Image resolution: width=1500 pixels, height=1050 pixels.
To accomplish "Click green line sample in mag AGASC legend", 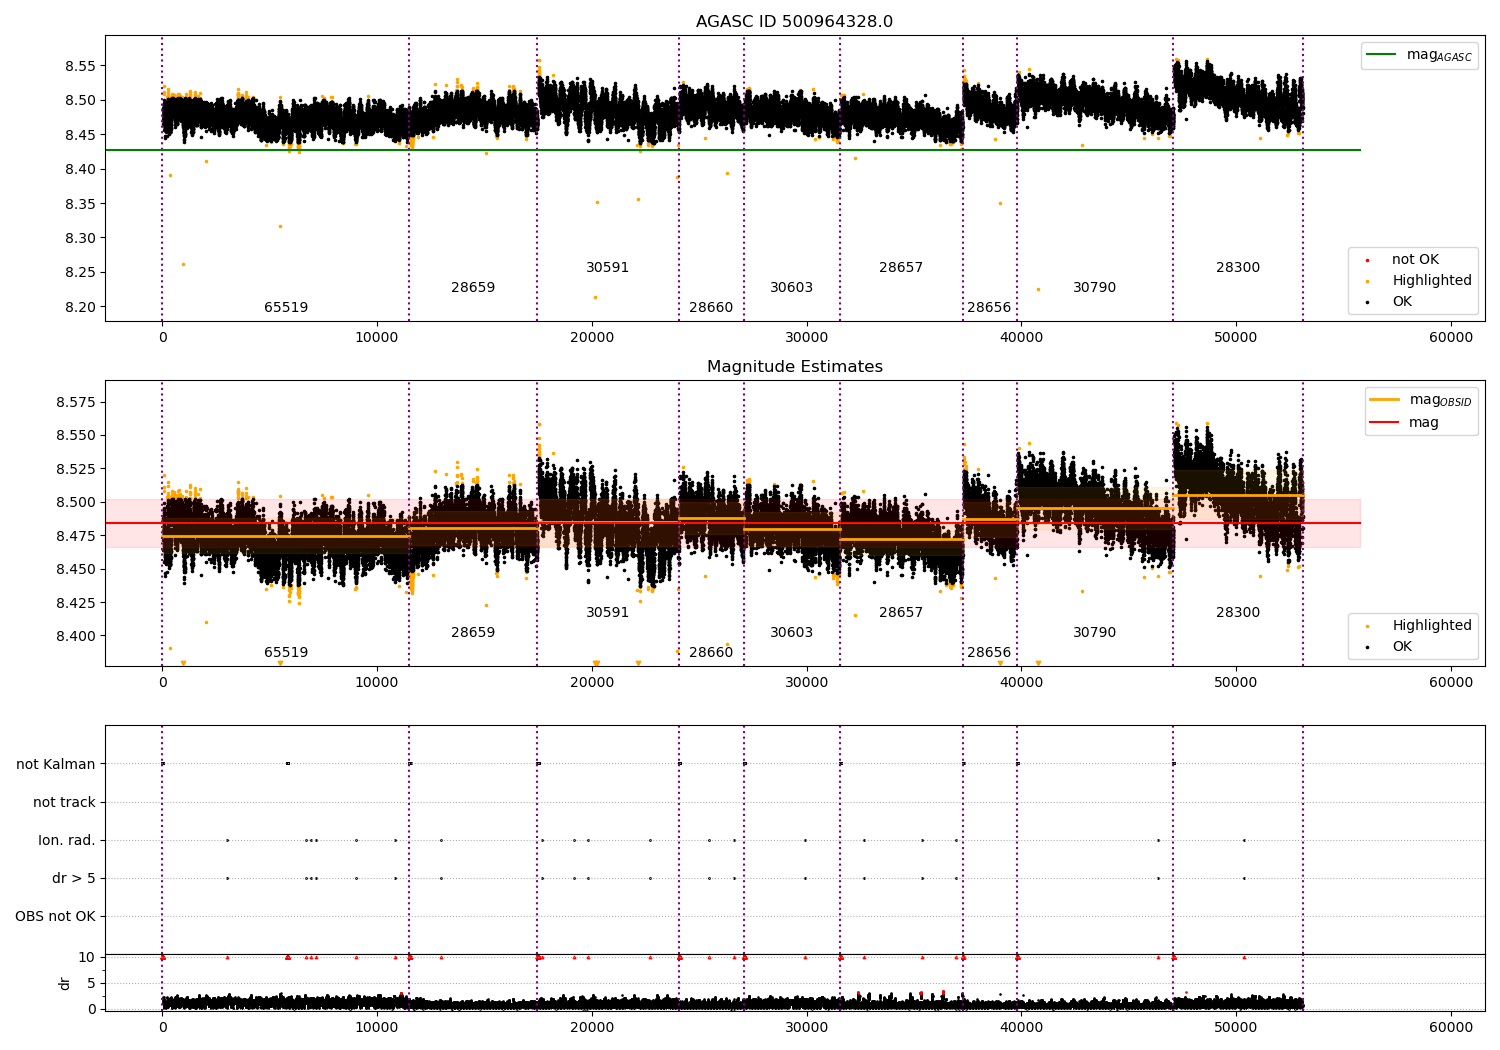I will click(1383, 55).
